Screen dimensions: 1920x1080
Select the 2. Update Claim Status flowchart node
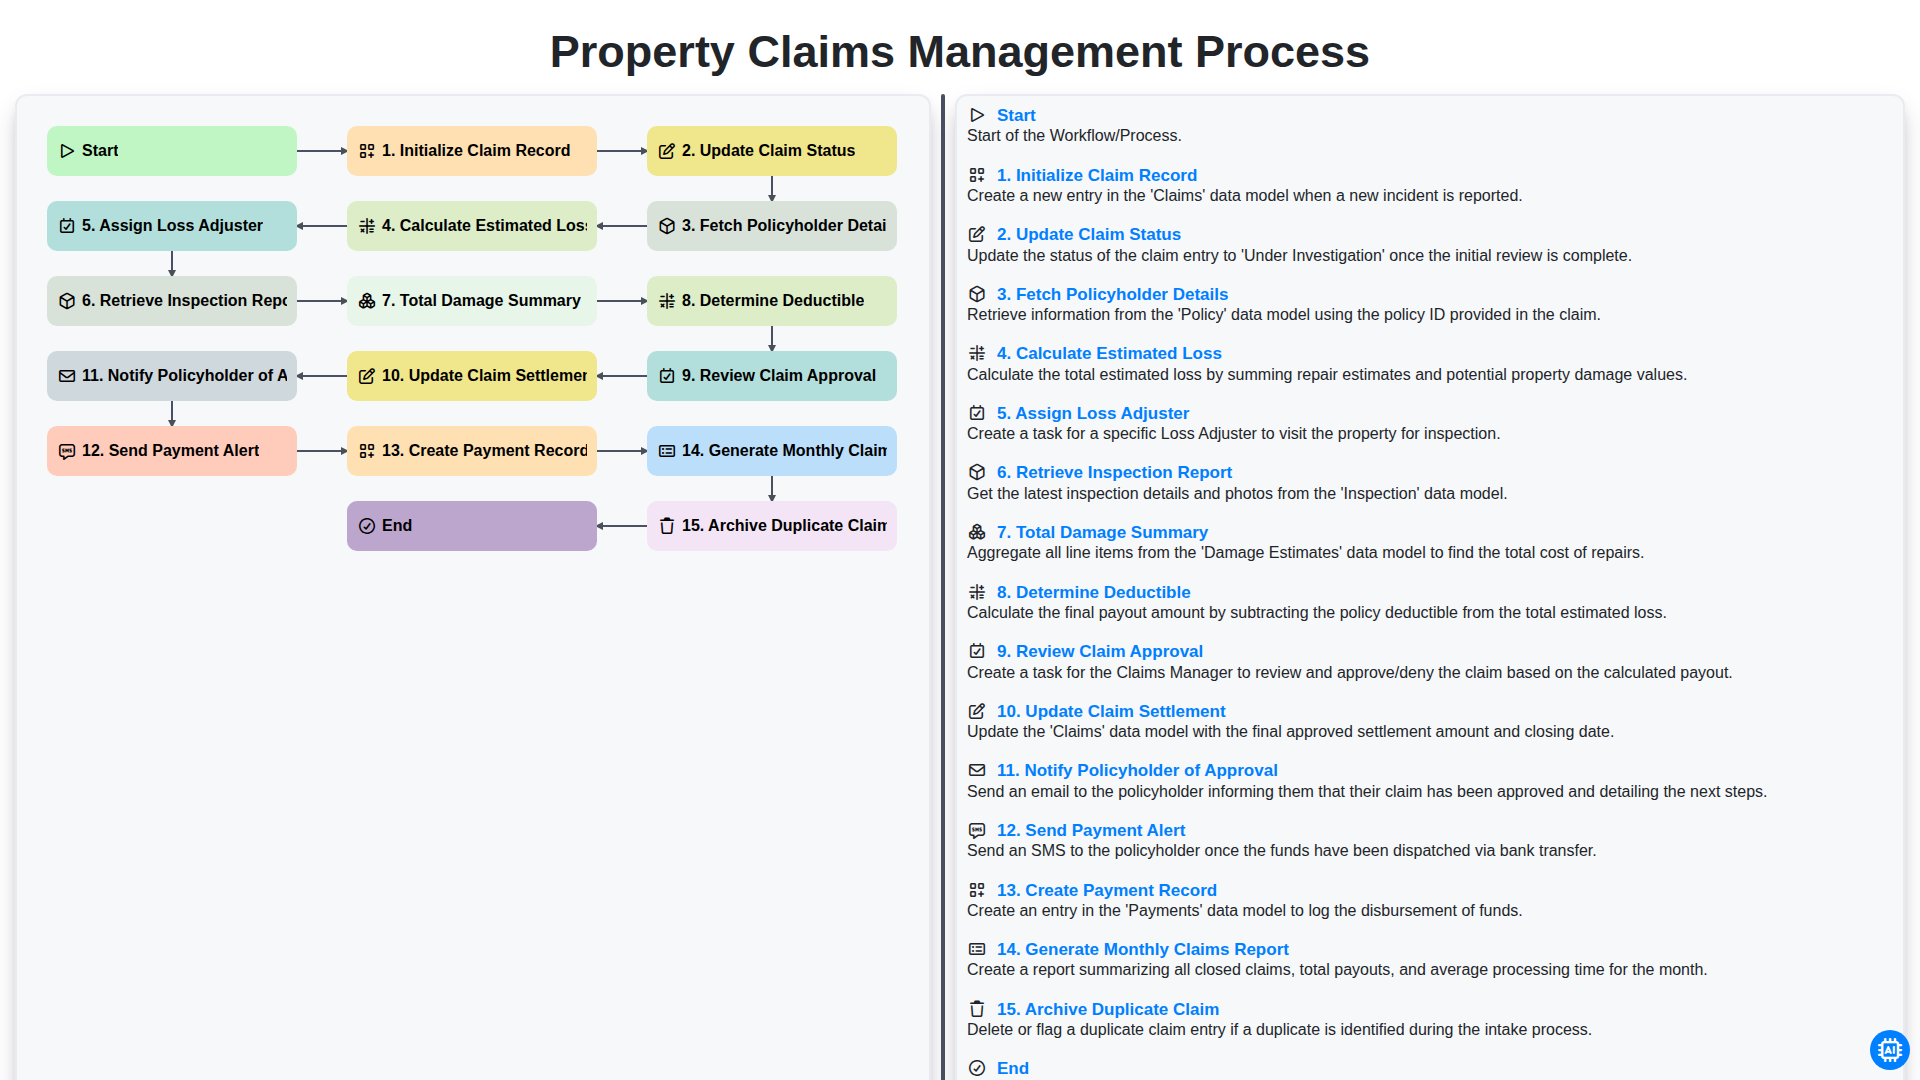pos(772,151)
